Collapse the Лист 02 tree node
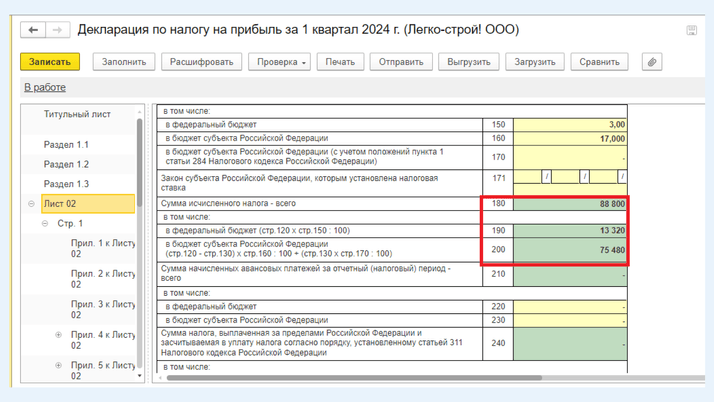Viewport: 714px width, 402px height. click(x=31, y=204)
